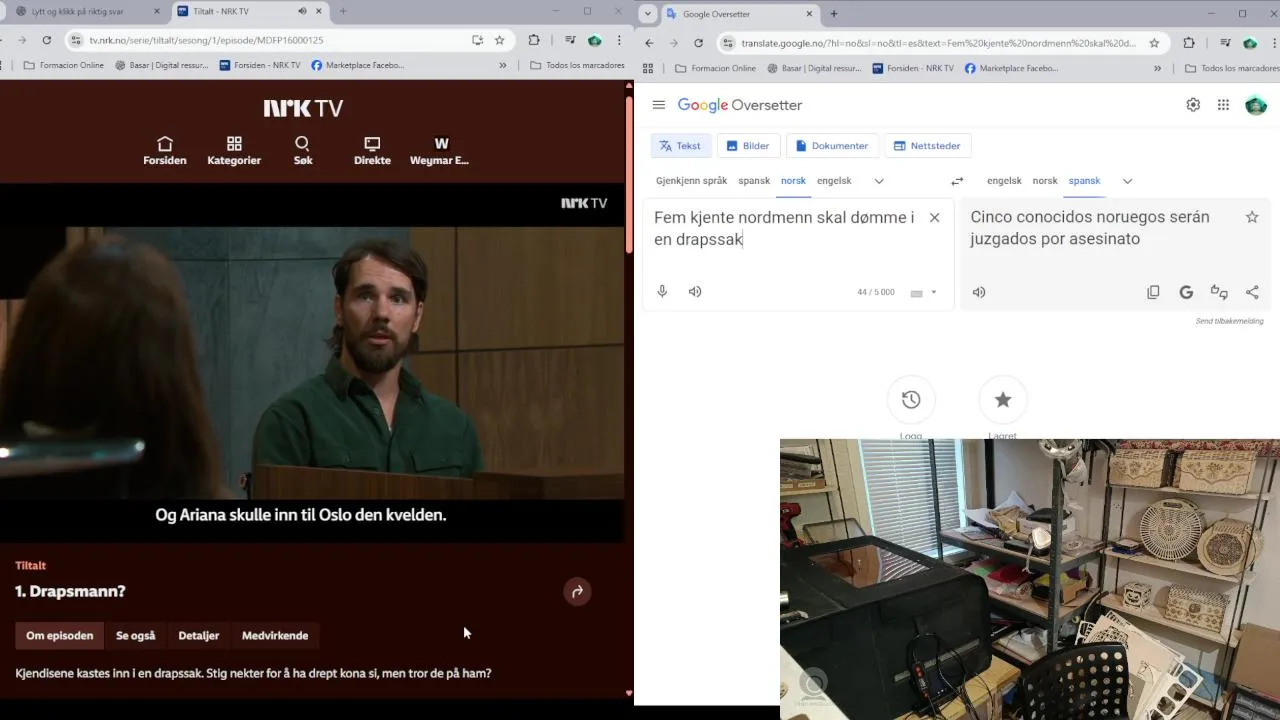Open extensions puzzle icon in NRK window
Image resolution: width=1280 pixels, height=720 pixels.
coord(534,40)
